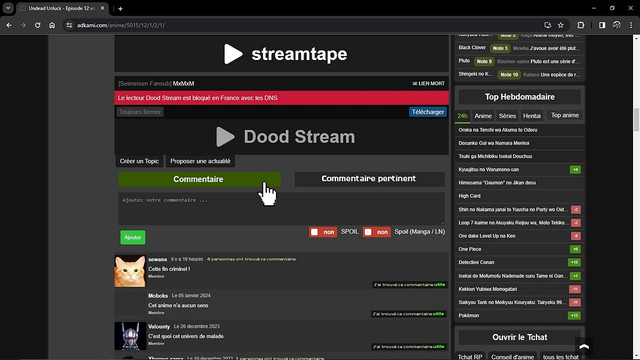
Task: Open Valounty's avatar image
Action: tap(130, 336)
